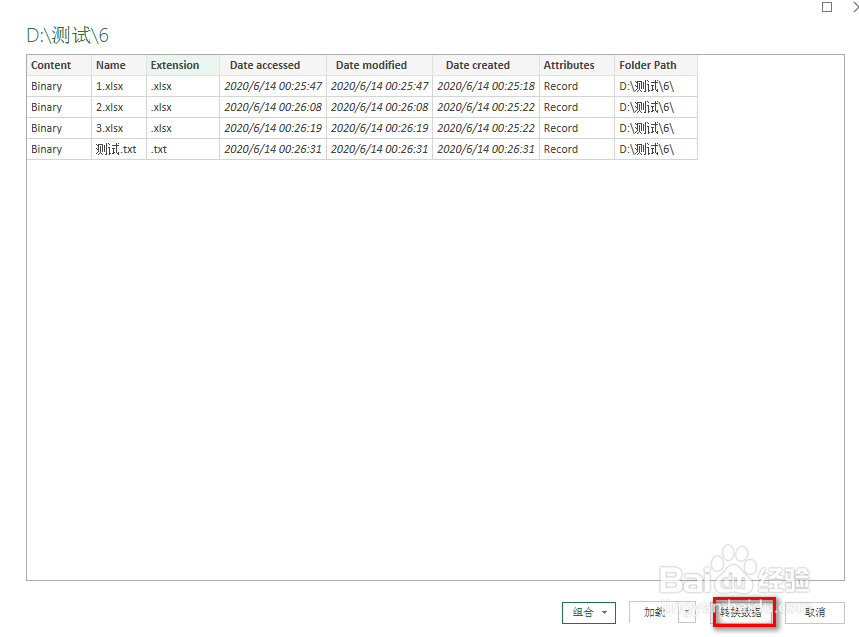
Task: Click the file name 测试.txt
Action: (x=119, y=149)
